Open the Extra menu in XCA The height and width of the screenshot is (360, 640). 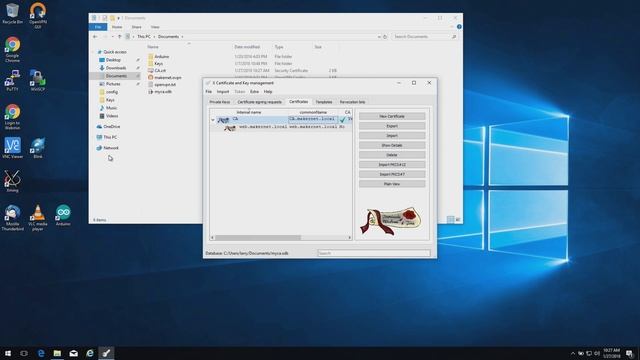[x=254, y=91]
